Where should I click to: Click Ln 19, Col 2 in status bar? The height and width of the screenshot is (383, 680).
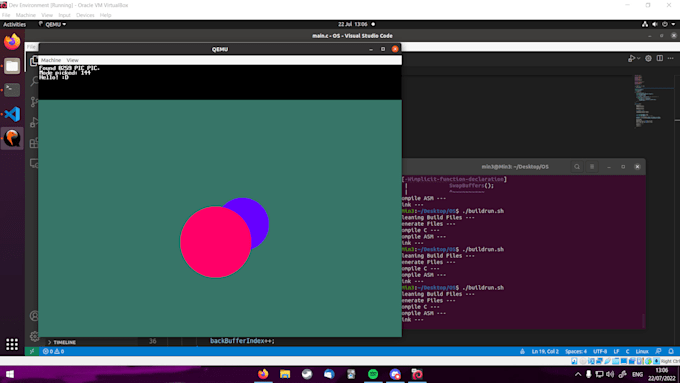click(x=545, y=351)
